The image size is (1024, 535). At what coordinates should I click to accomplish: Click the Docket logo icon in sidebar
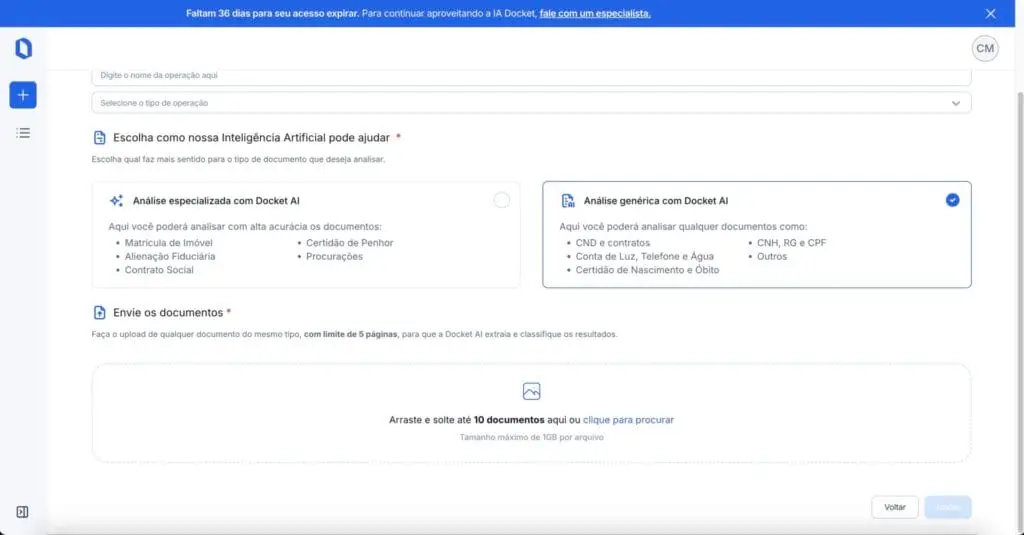click(24, 48)
